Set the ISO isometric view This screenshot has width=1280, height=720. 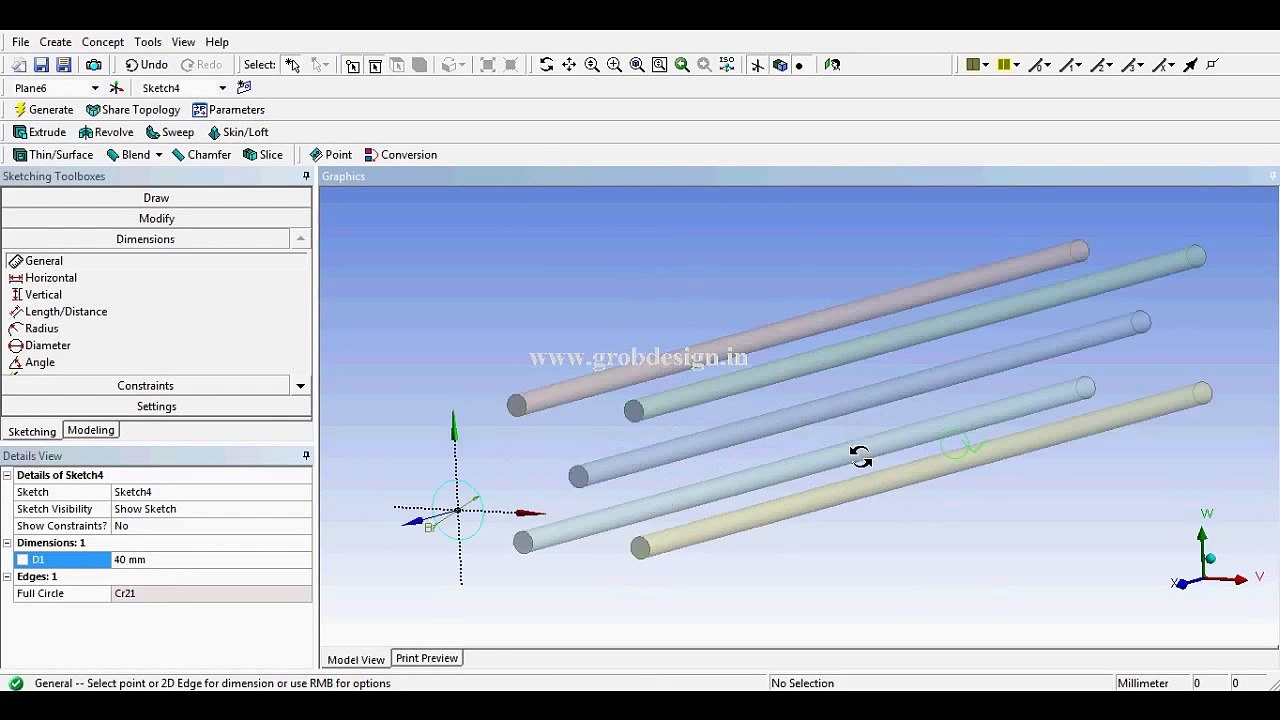(x=727, y=65)
